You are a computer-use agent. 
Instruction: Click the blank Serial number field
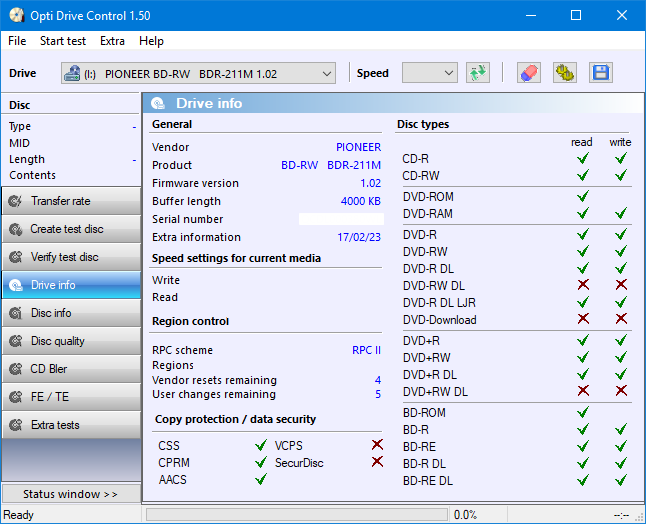coord(341,219)
